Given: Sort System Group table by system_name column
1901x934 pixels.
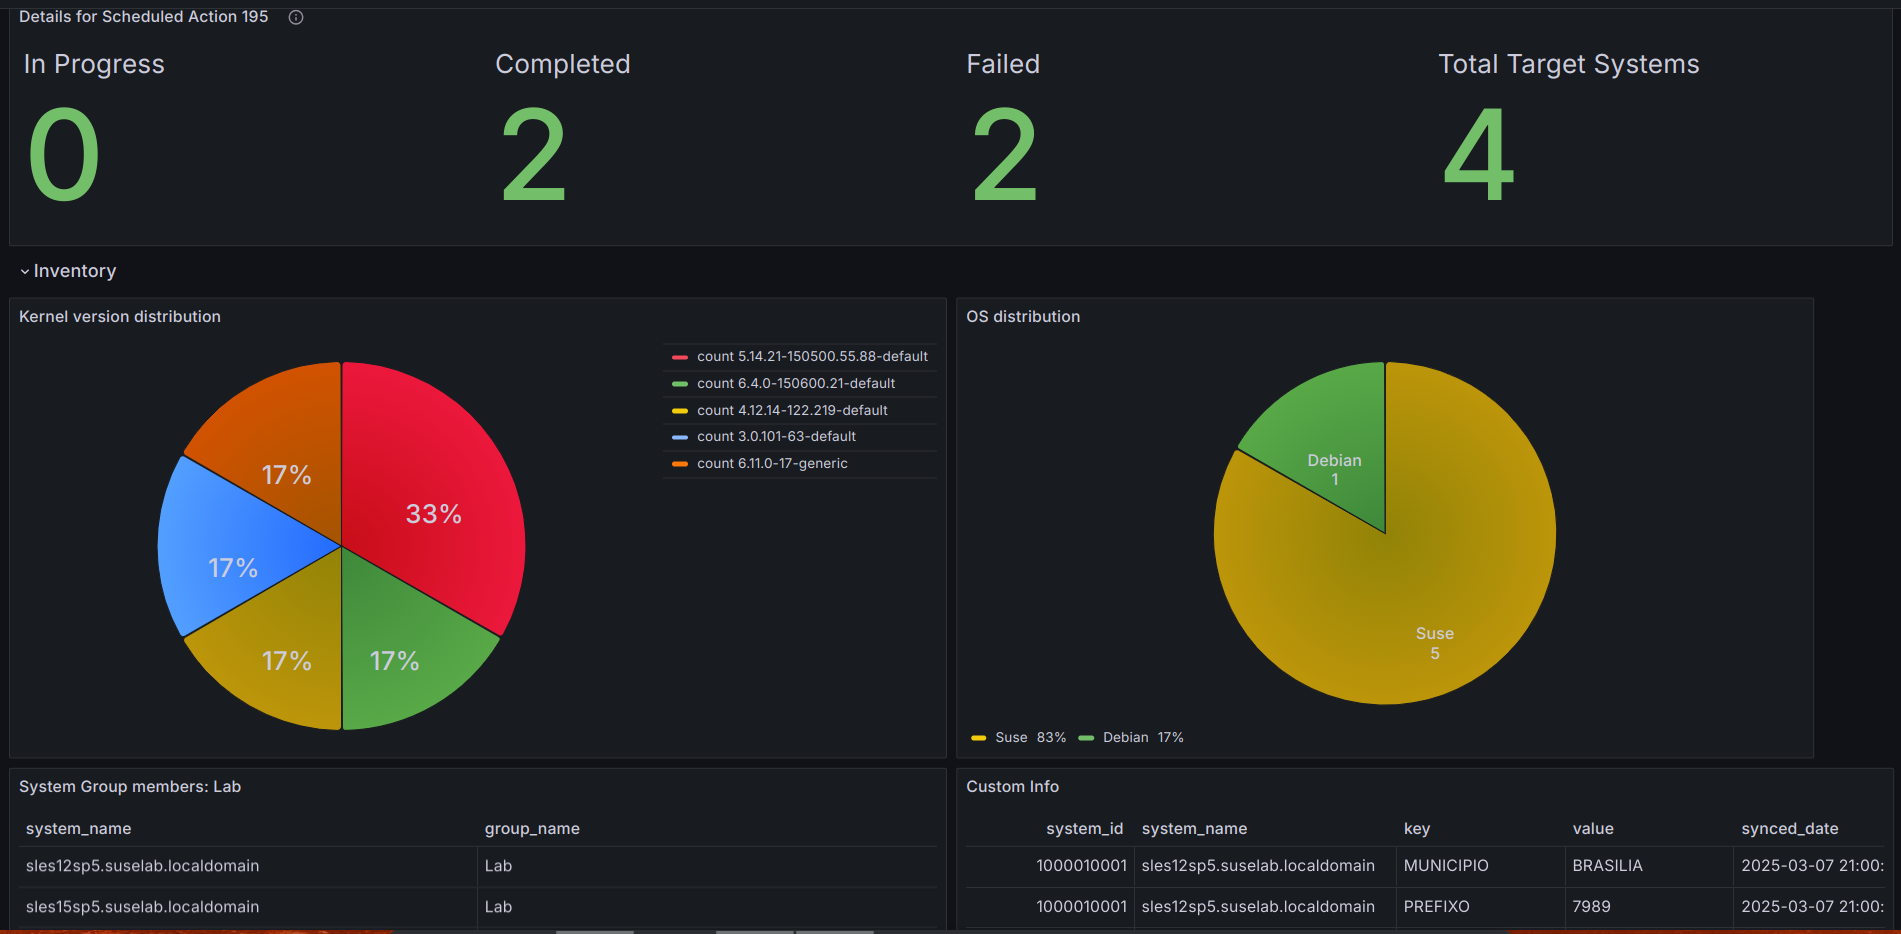Looking at the screenshot, I should click(79, 829).
